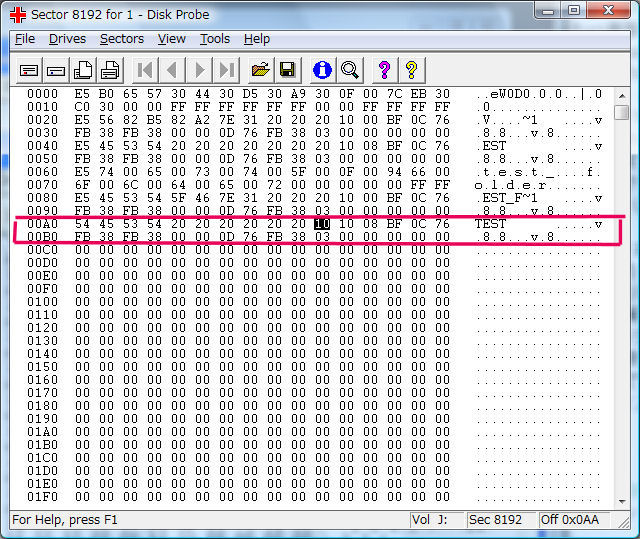Click the Disk Probe red cross title icon
Image resolution: width=640 pixels, height=539 pixels.
(x=18, y=15)
